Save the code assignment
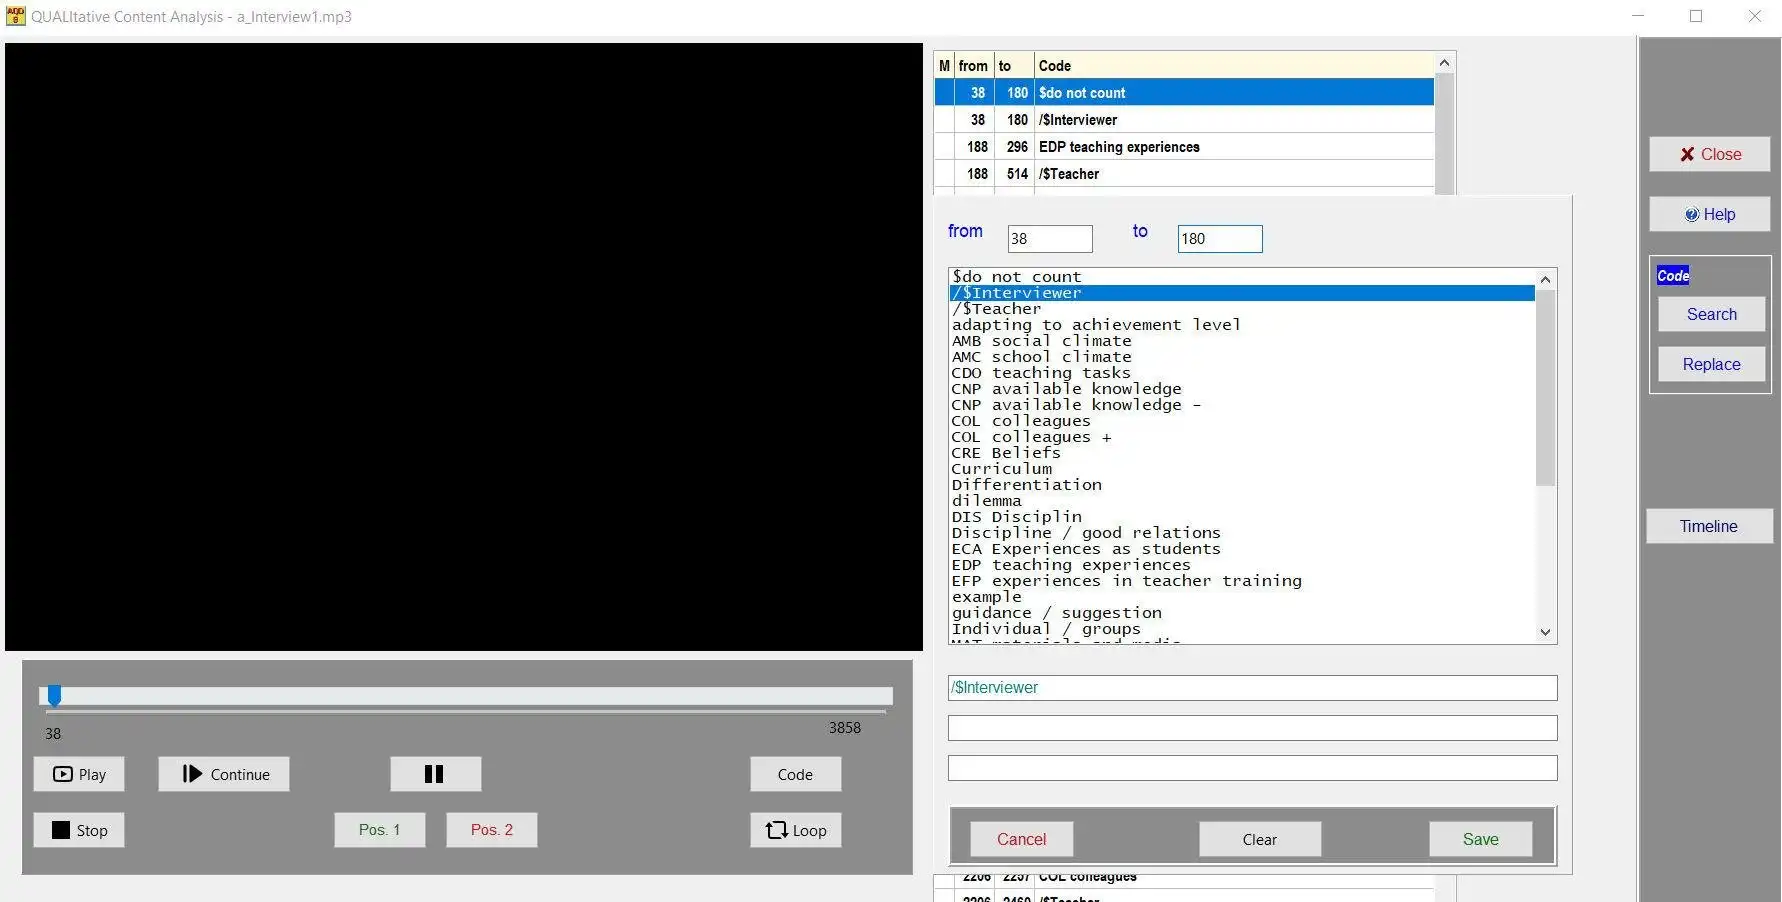This screenshot has width=1782, height=902. coord(1481,839)
